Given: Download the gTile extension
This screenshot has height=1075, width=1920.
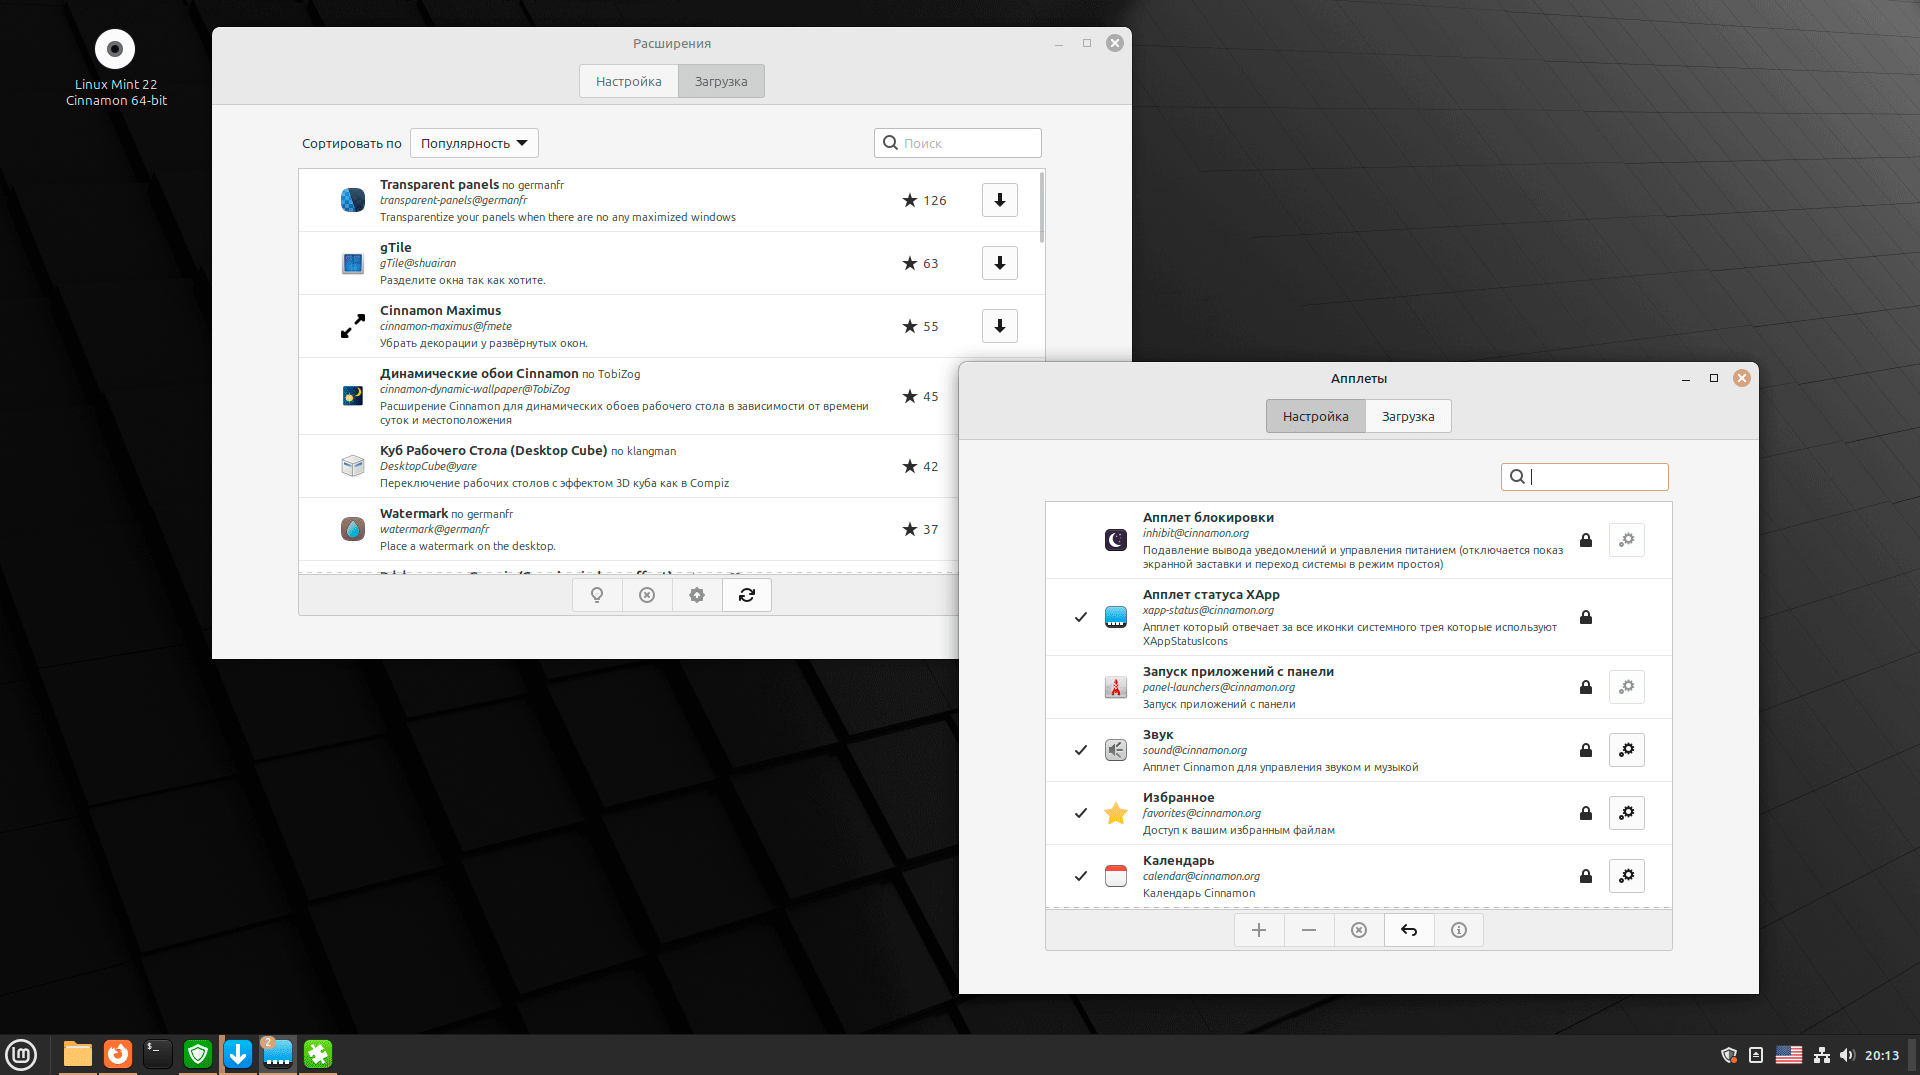Looking at the screenshot, I should click(x=999, y=263).
